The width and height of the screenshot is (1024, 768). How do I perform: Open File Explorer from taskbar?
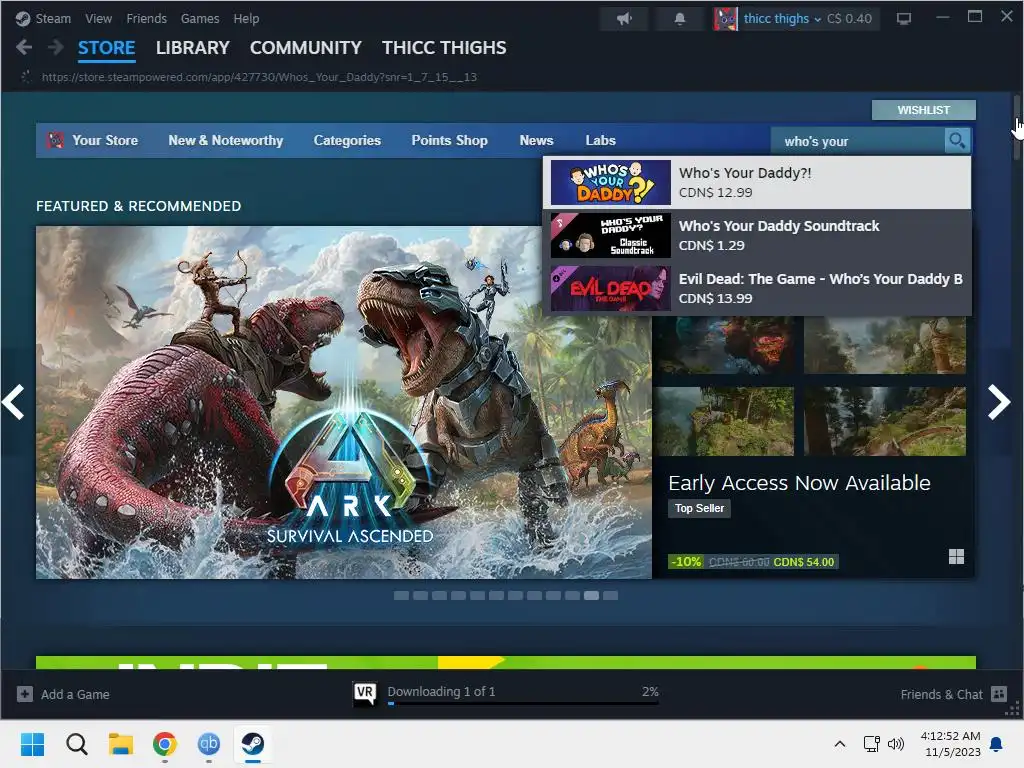point(121,744)
